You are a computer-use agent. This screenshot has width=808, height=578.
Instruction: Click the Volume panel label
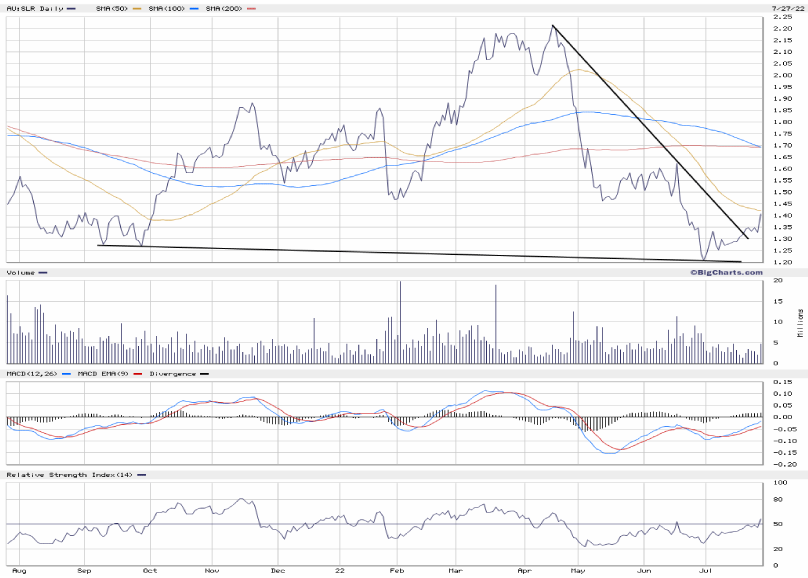click(20, 272)
